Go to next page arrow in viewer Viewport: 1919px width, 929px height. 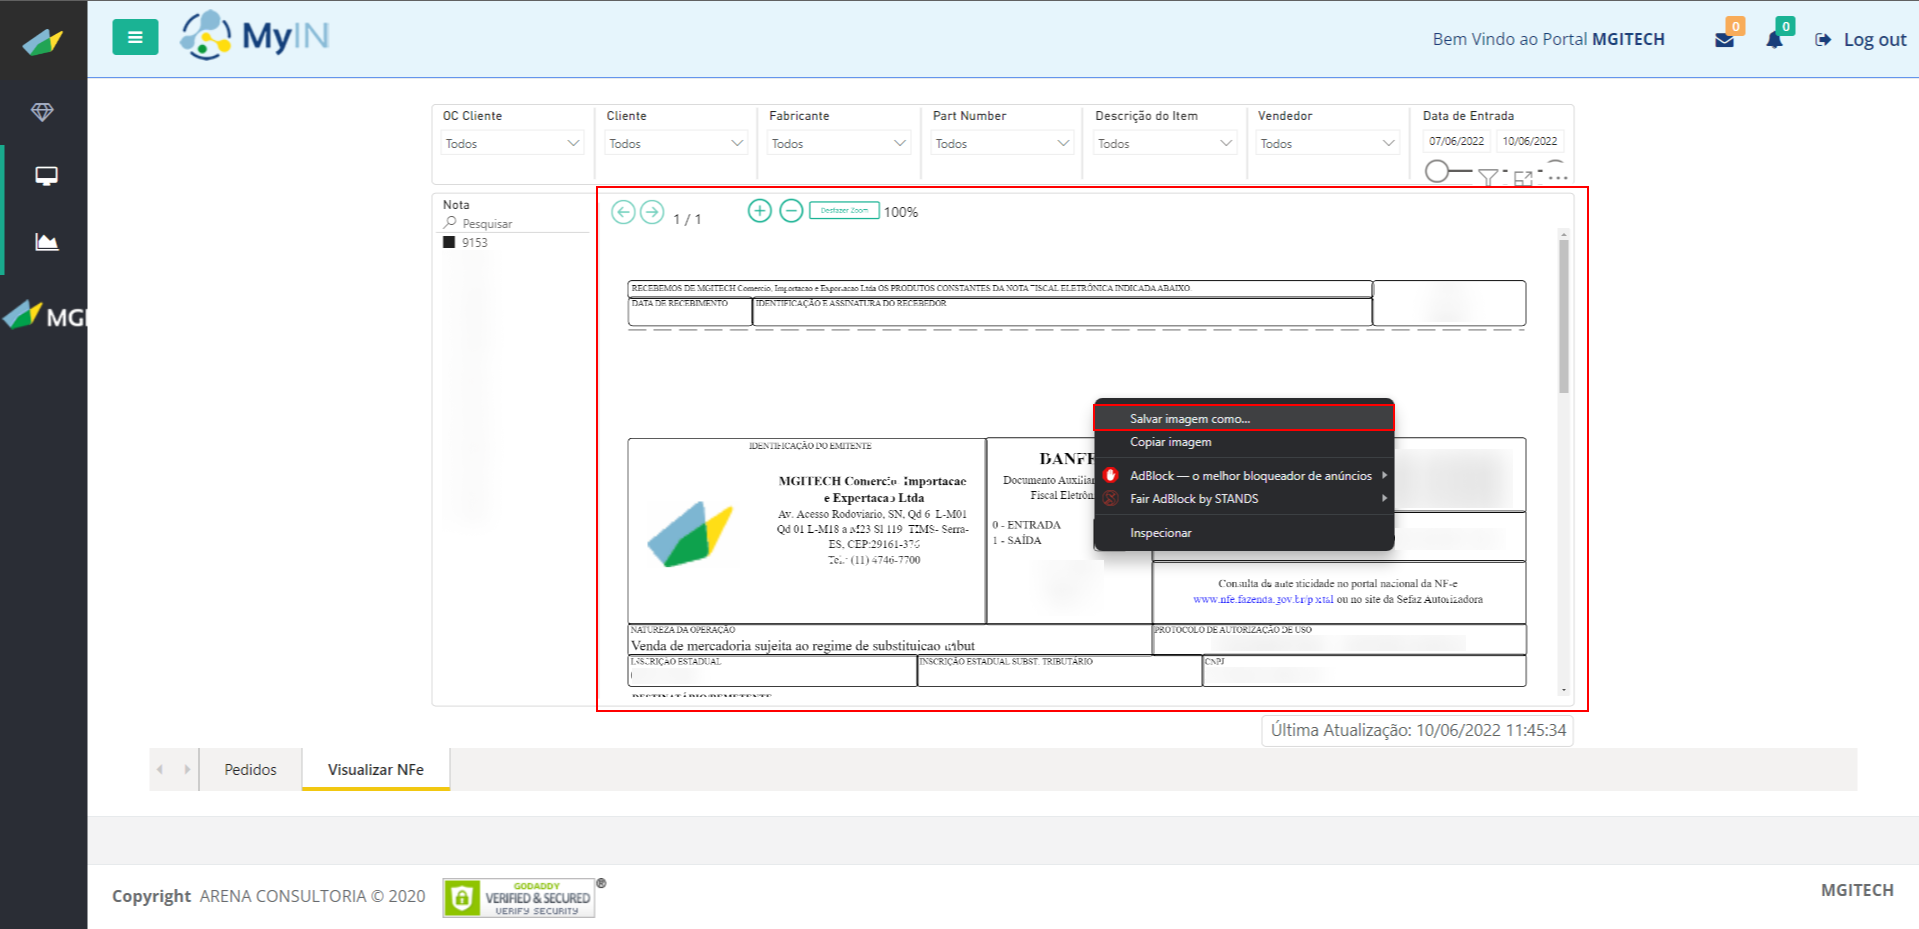pos(652,212)
